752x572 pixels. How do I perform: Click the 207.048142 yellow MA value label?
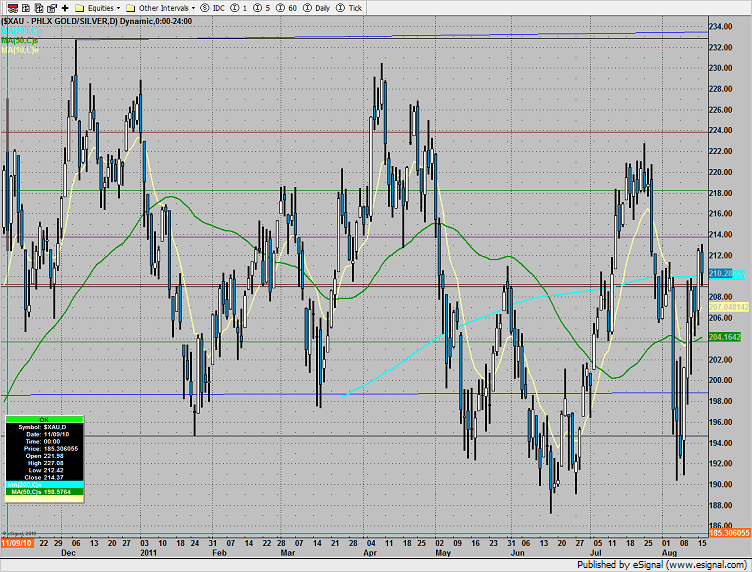(729, 307)
